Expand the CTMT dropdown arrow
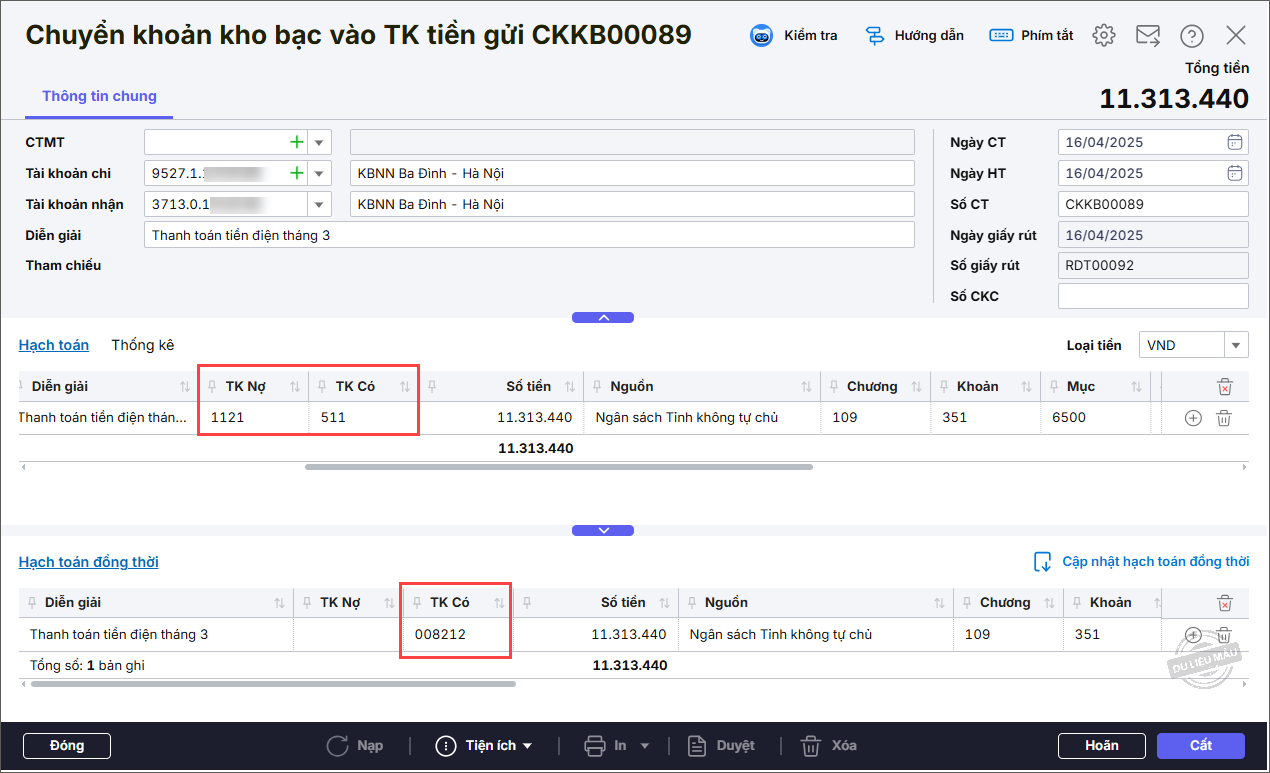 [x=319, y=142]
